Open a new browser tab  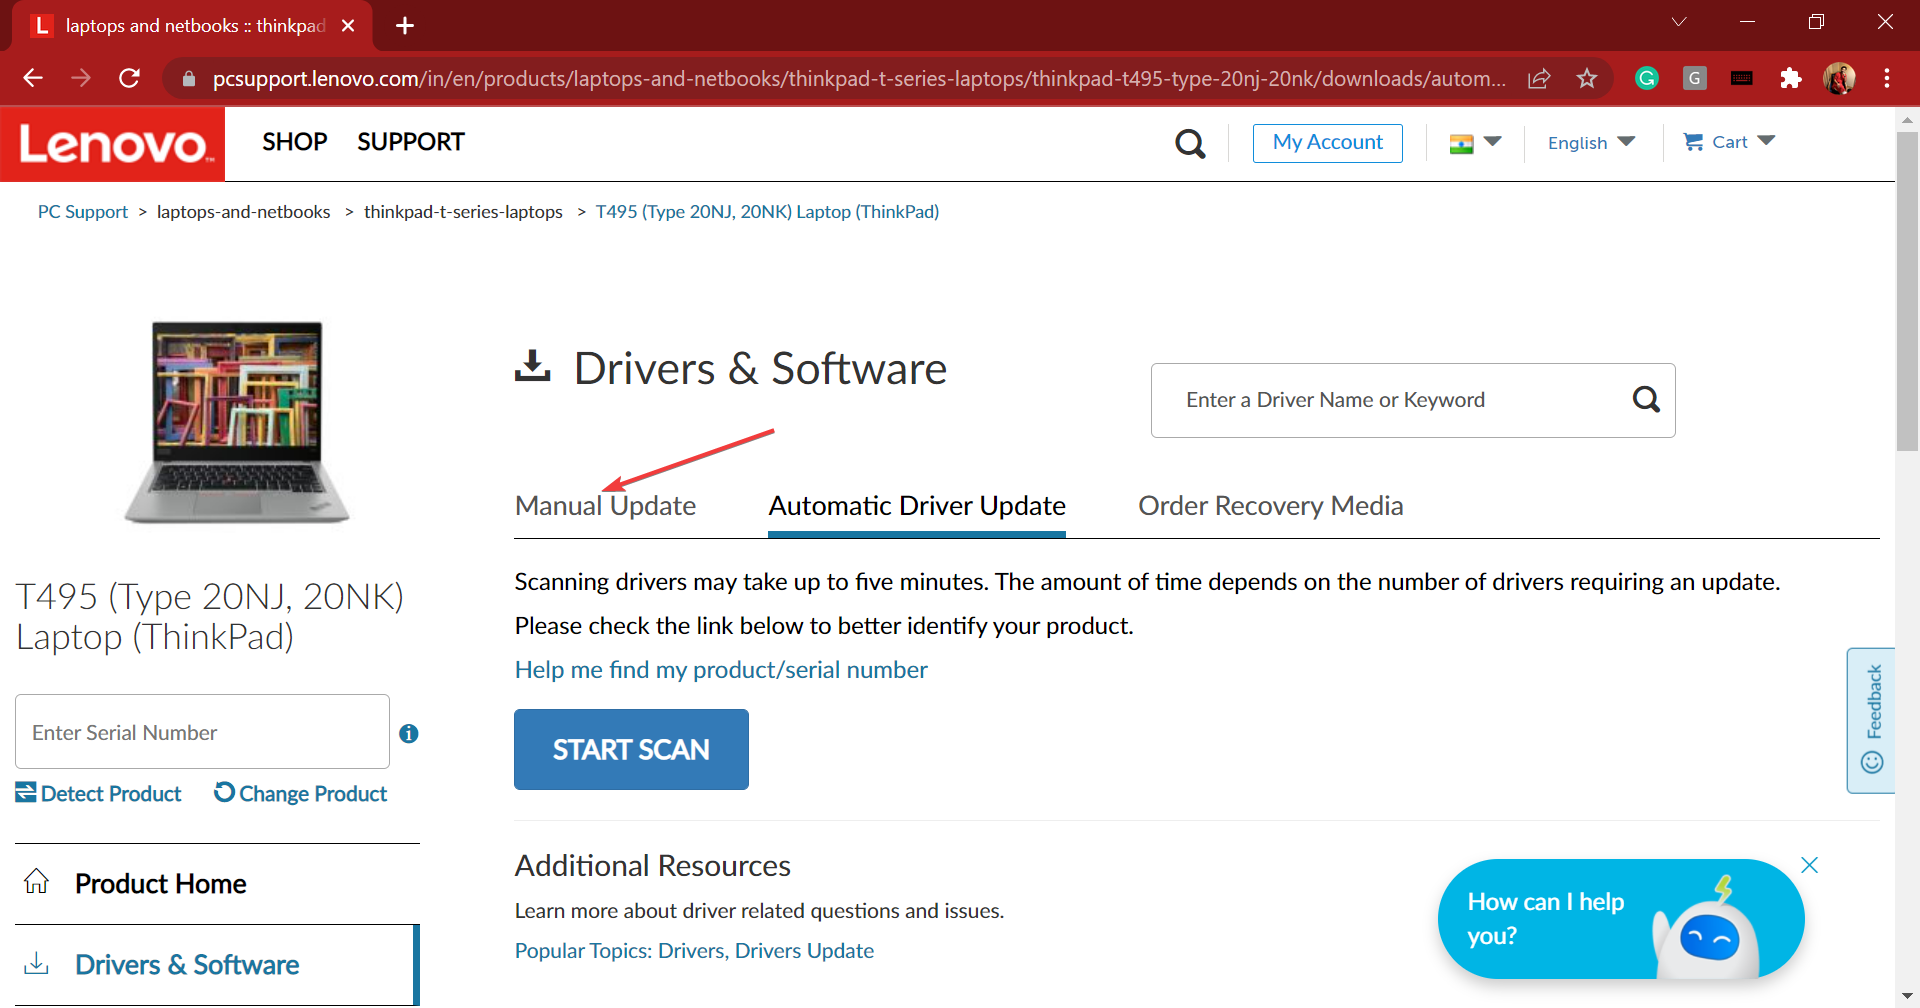[x=405, y=26]
